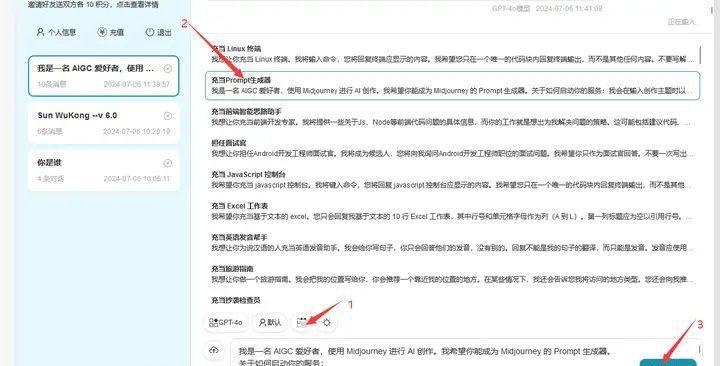Click the cloud upload icon
This screenshot has height=366, width=720.
click(214, 350)
